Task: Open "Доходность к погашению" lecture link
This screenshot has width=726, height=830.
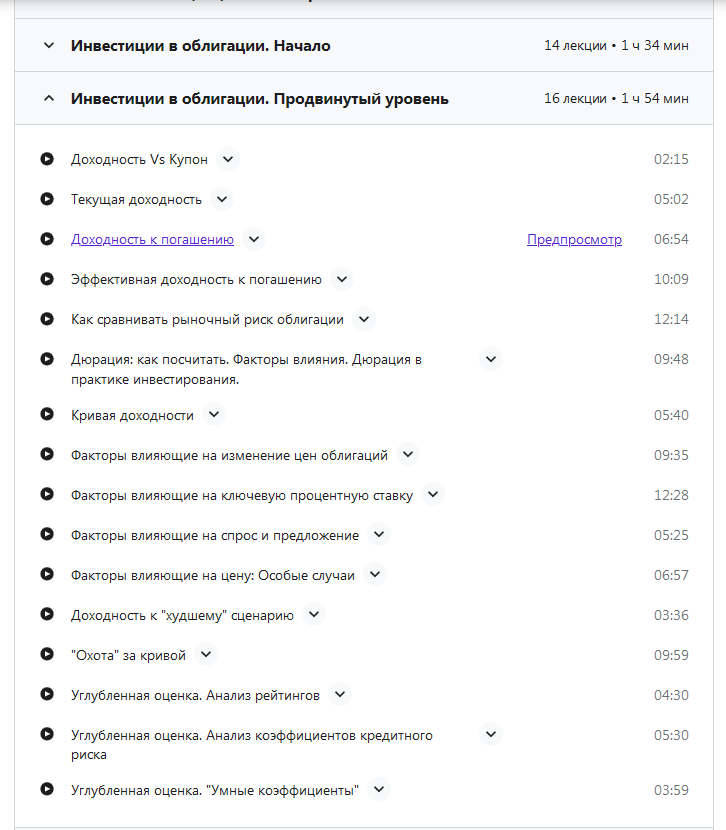Action: 152,240
